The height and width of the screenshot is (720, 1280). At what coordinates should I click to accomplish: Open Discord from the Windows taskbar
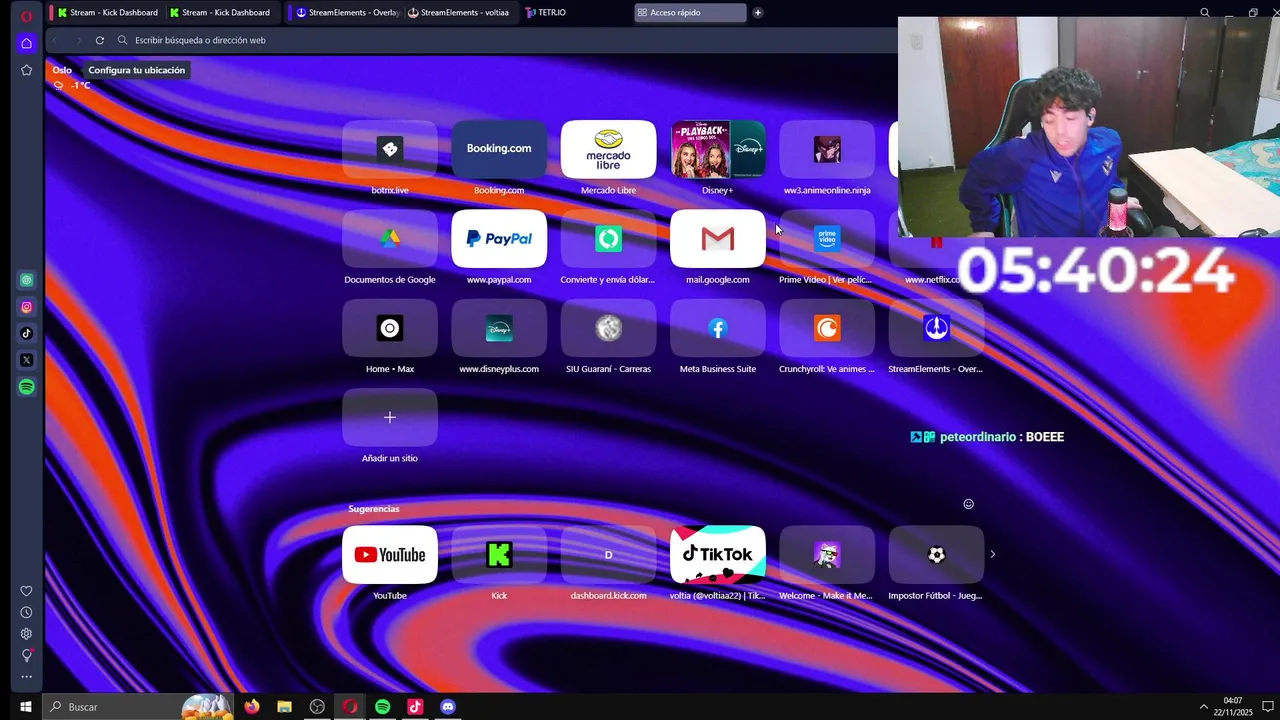(448, 707)
